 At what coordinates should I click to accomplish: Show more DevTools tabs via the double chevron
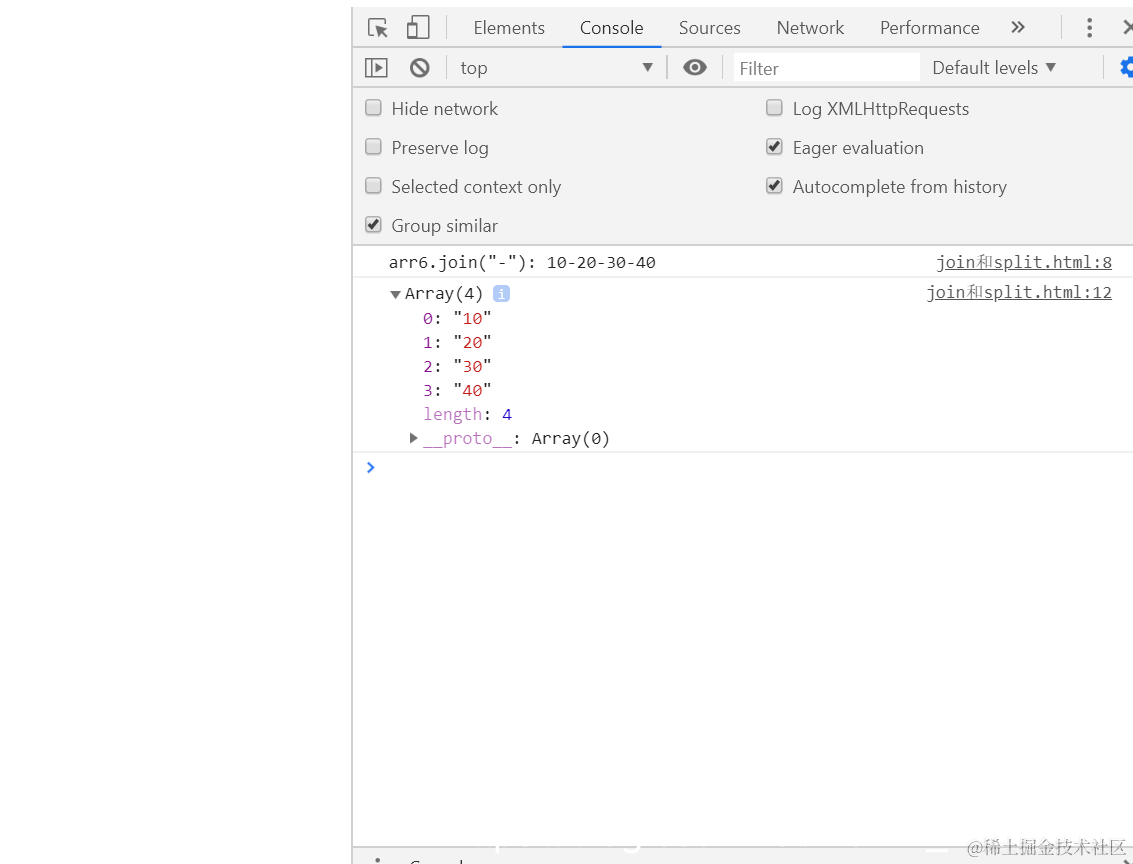[1018, 27]
